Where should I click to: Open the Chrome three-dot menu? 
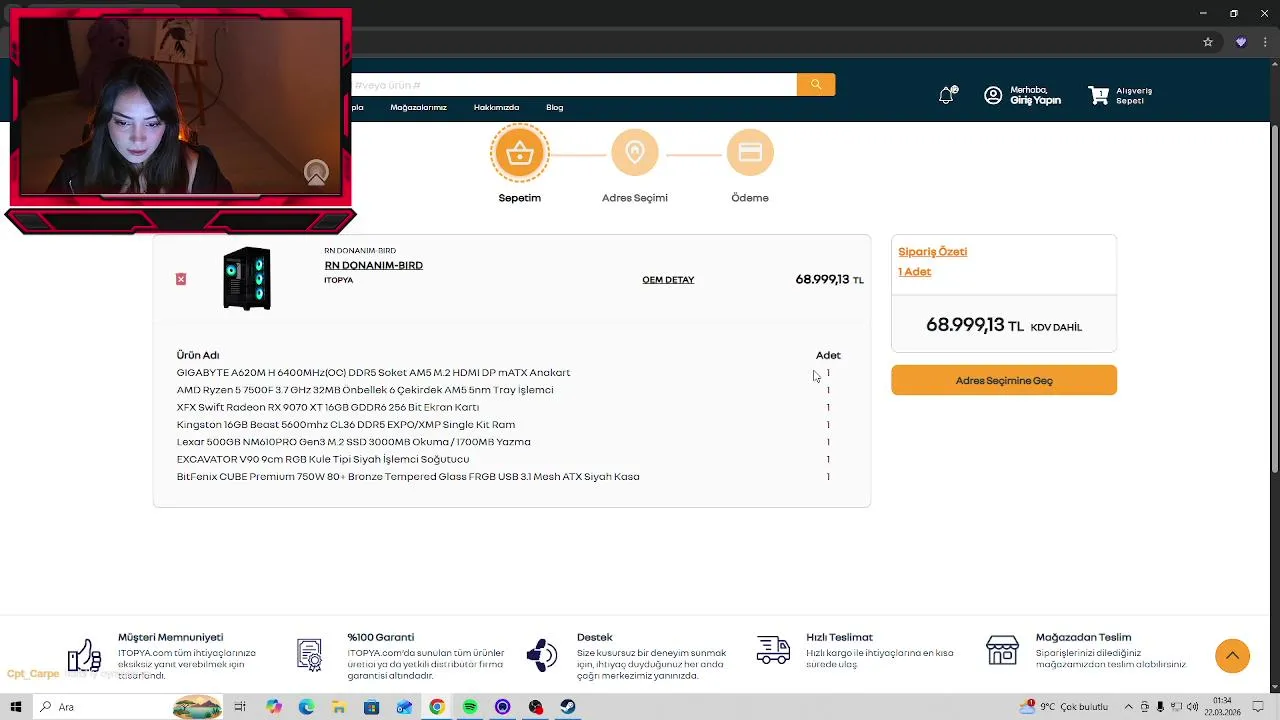tap(1266, 42)
